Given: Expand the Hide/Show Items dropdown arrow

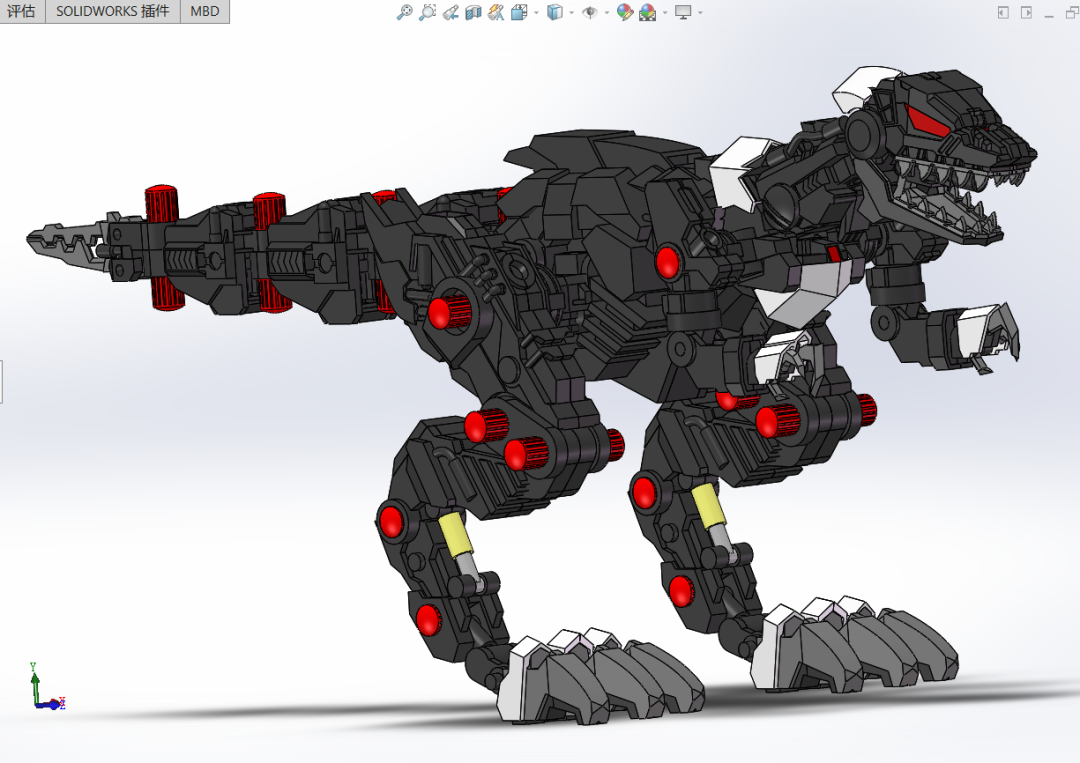Looking at the screenshot, I should click(x=607, y=12).
